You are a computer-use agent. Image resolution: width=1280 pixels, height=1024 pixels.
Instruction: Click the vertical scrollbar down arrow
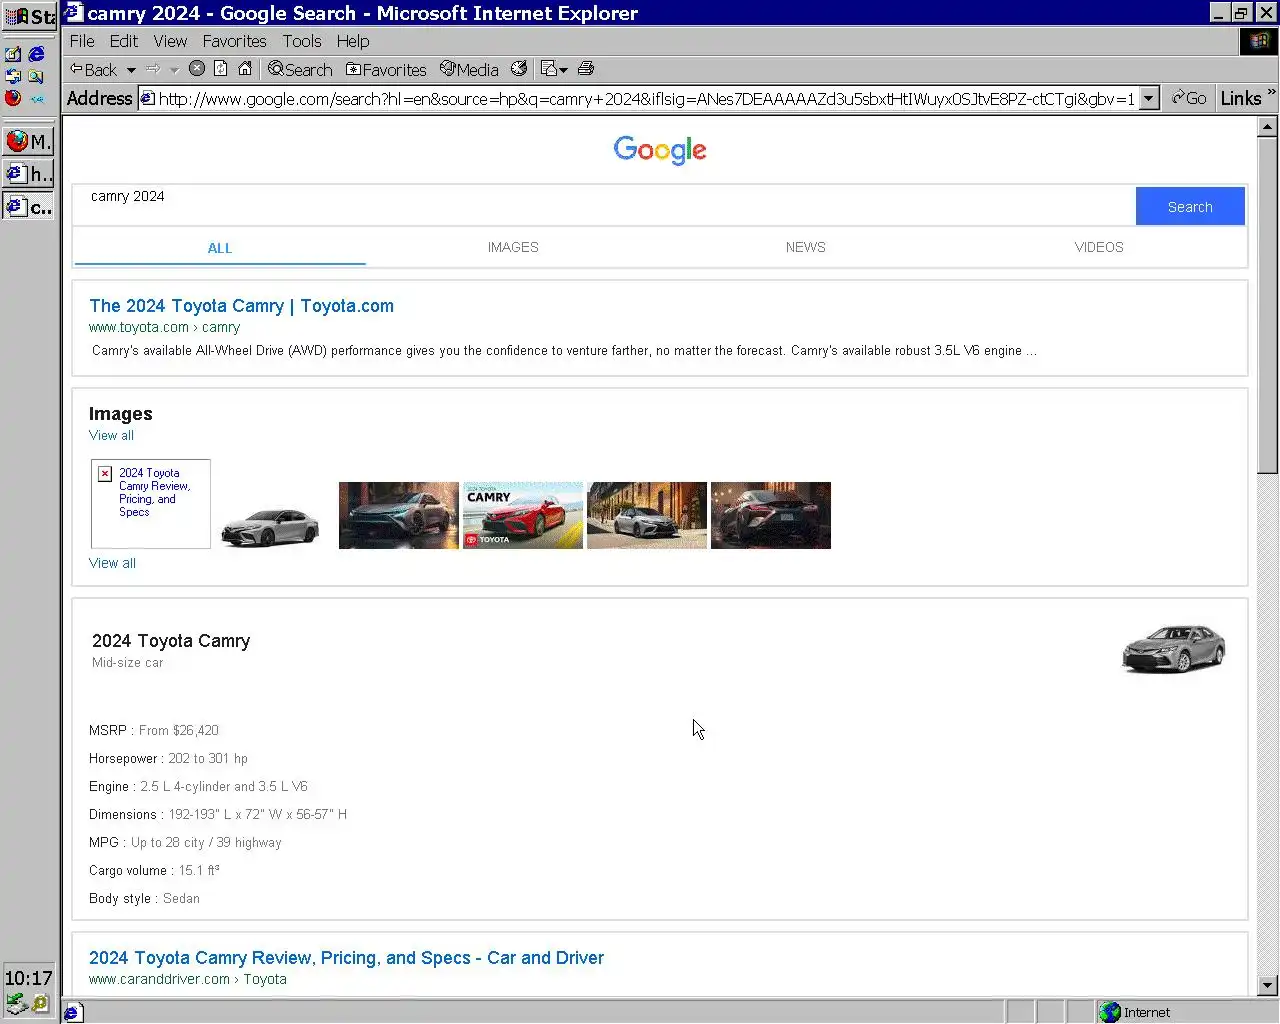point(1267,985)
